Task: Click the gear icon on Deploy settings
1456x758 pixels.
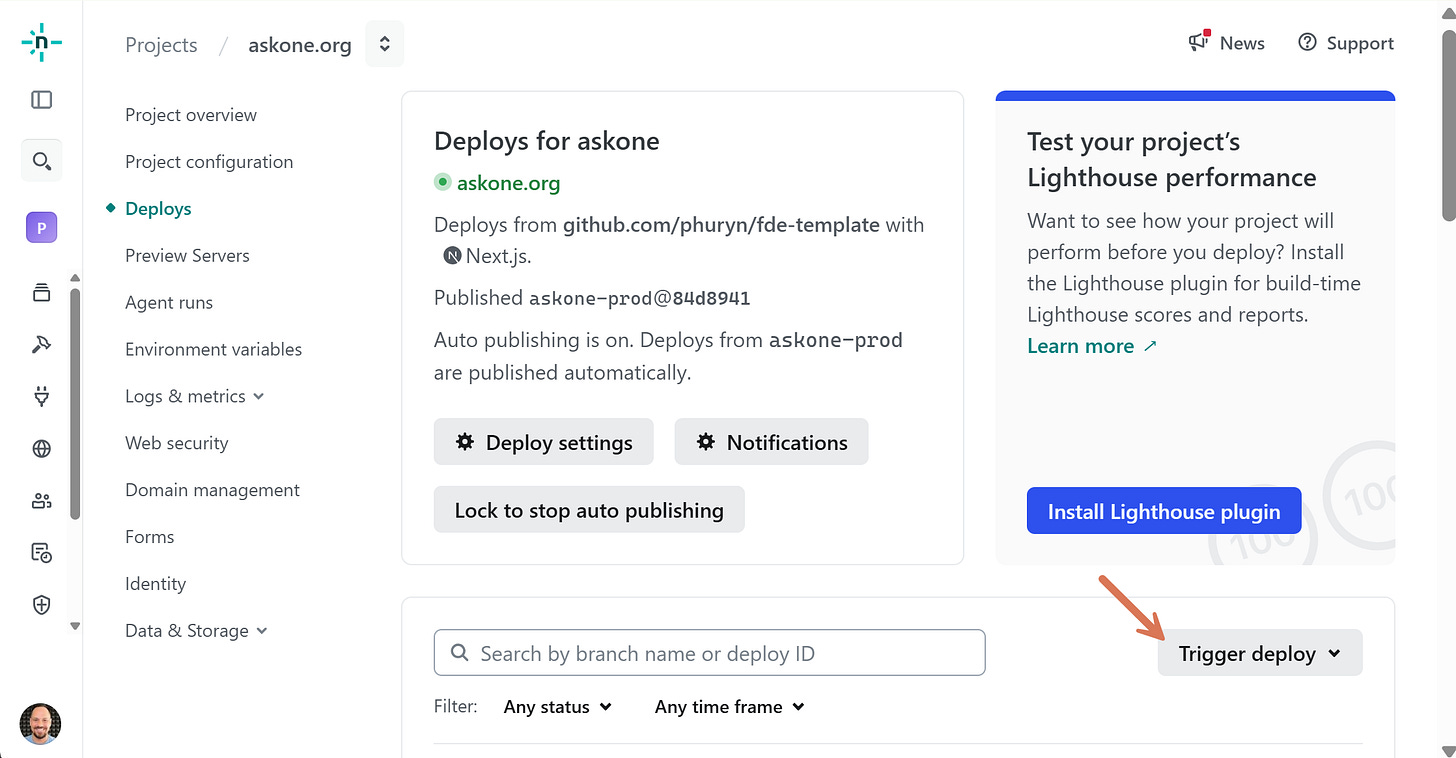Action: click(x=465, y=441)
